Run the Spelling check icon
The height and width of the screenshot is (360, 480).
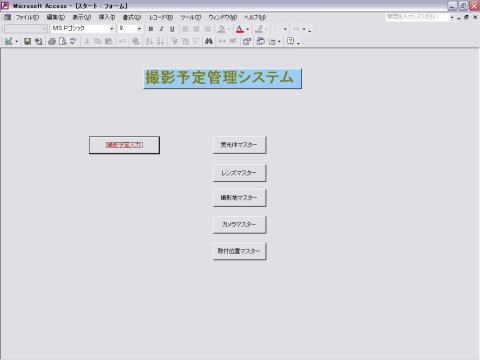[x=73, y=41]
